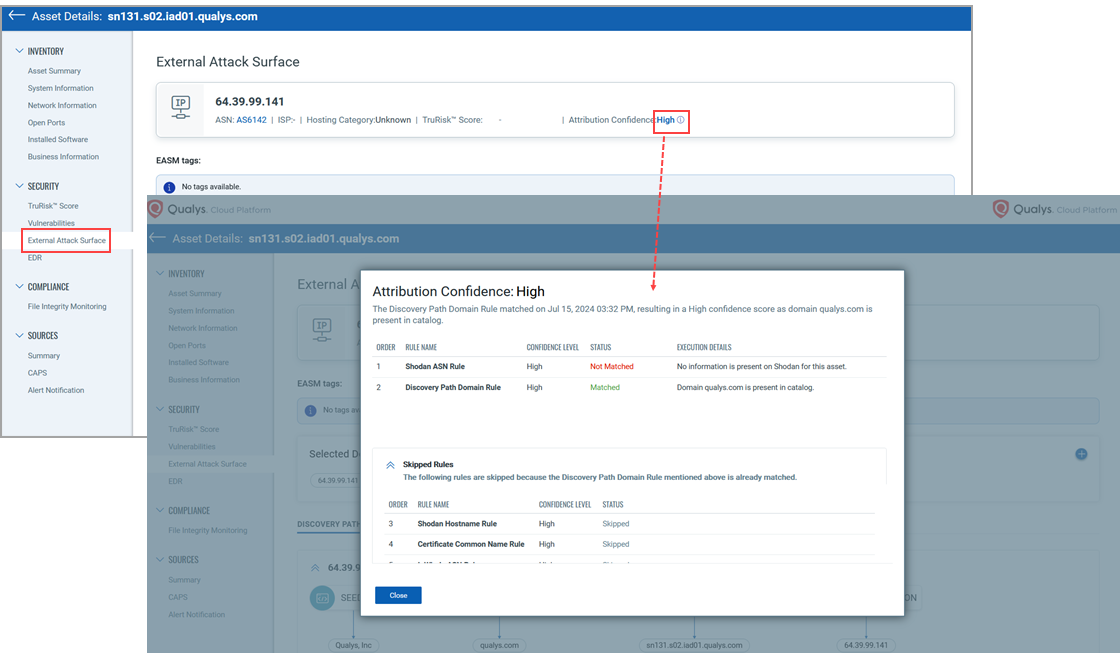Screen dimensions: 1120x653
Task: Click the Not Matched status text
Action: (611, 367)
